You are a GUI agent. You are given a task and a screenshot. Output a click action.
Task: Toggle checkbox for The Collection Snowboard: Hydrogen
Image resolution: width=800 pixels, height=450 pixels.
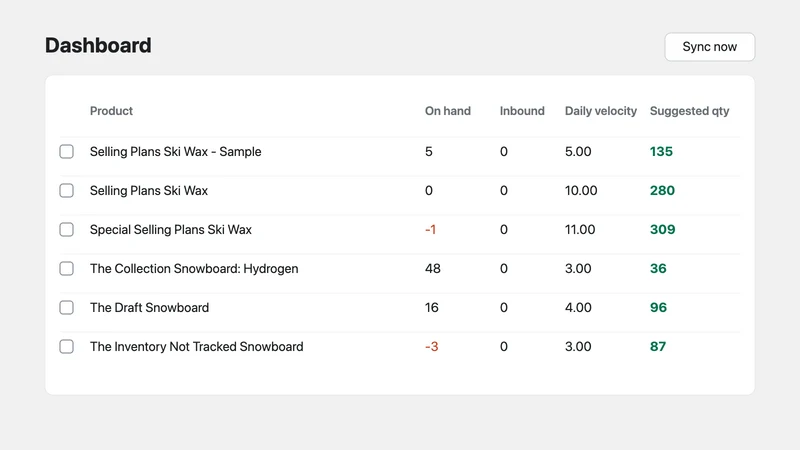[66, 268]
